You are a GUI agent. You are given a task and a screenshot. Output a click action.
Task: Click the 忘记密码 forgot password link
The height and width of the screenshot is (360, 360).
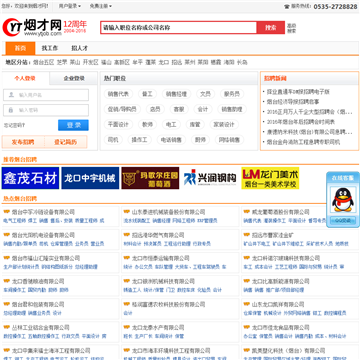click(x=14, y=126)
